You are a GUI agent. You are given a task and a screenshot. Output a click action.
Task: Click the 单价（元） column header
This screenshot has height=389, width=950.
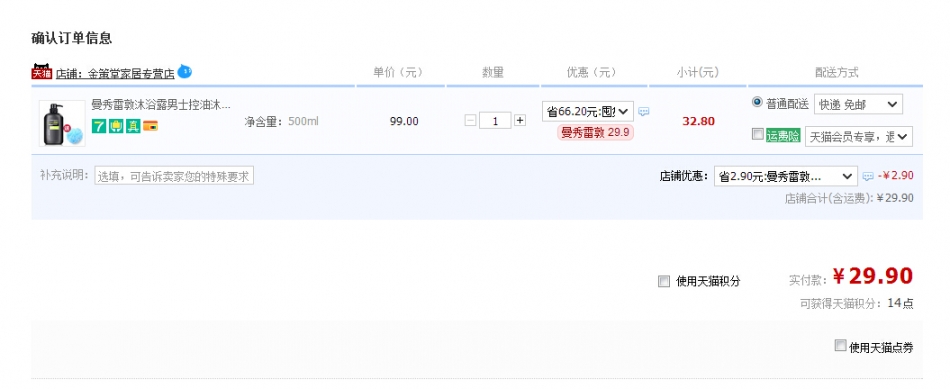(x=397, y=73)
